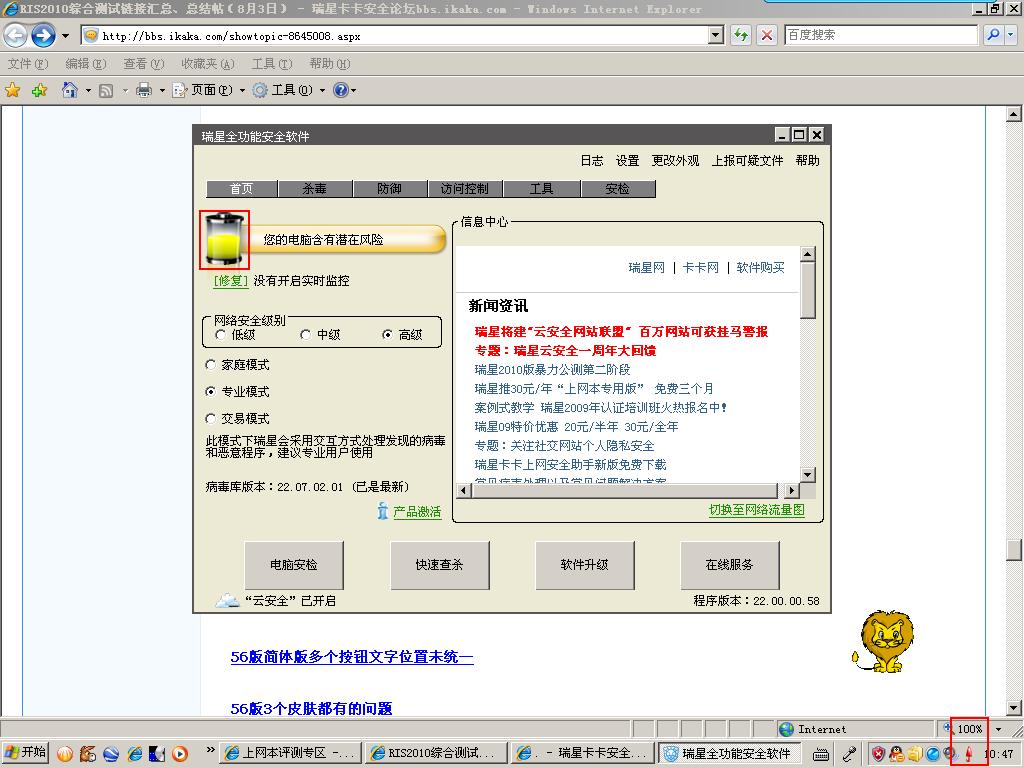
Task: Open the zoom level dropdown arrow
Action: point(999,729)
